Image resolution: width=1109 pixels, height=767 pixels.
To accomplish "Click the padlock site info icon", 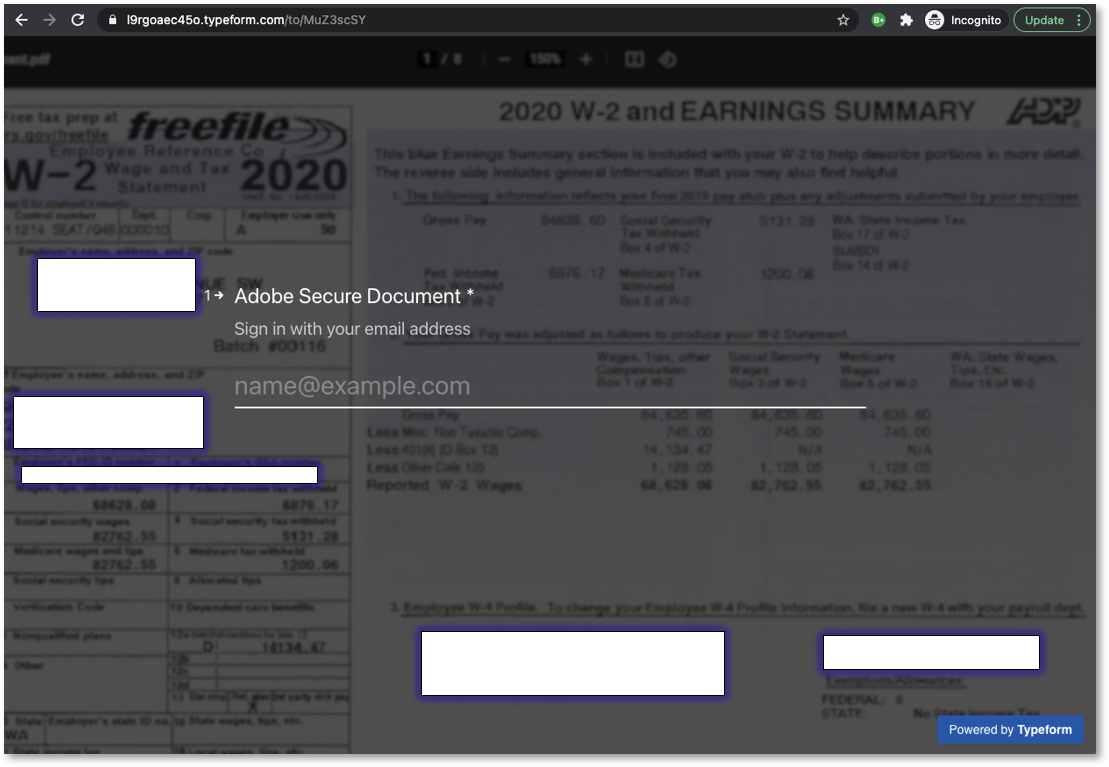I will click(112, 20).
